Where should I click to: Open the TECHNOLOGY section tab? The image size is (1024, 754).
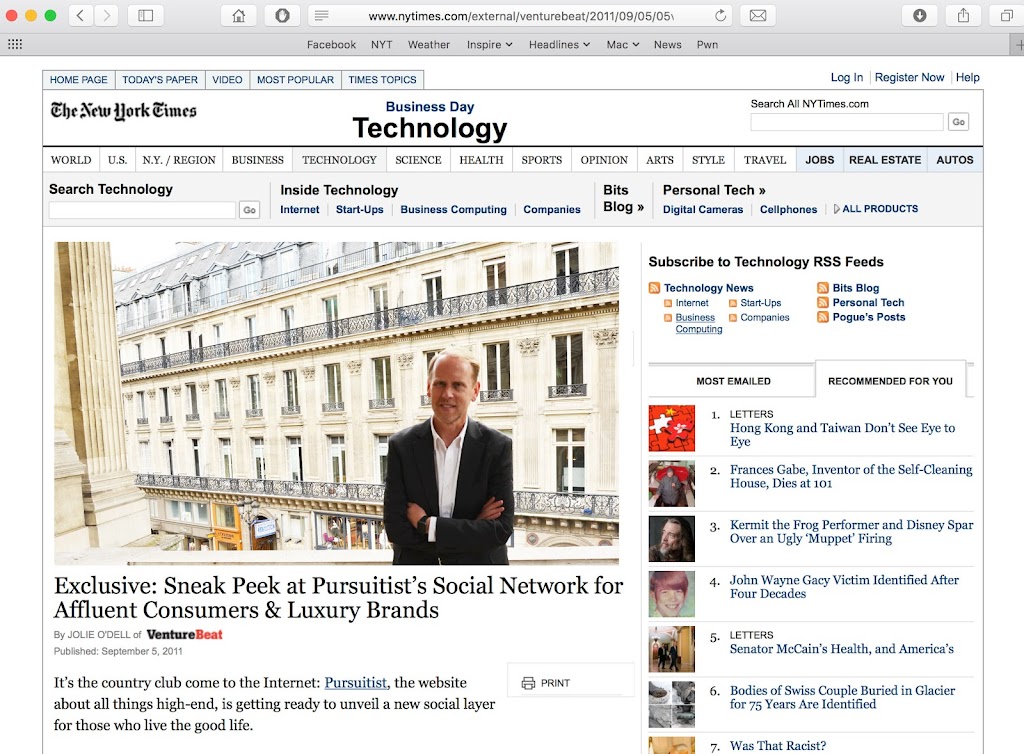(x=339, y=160)
